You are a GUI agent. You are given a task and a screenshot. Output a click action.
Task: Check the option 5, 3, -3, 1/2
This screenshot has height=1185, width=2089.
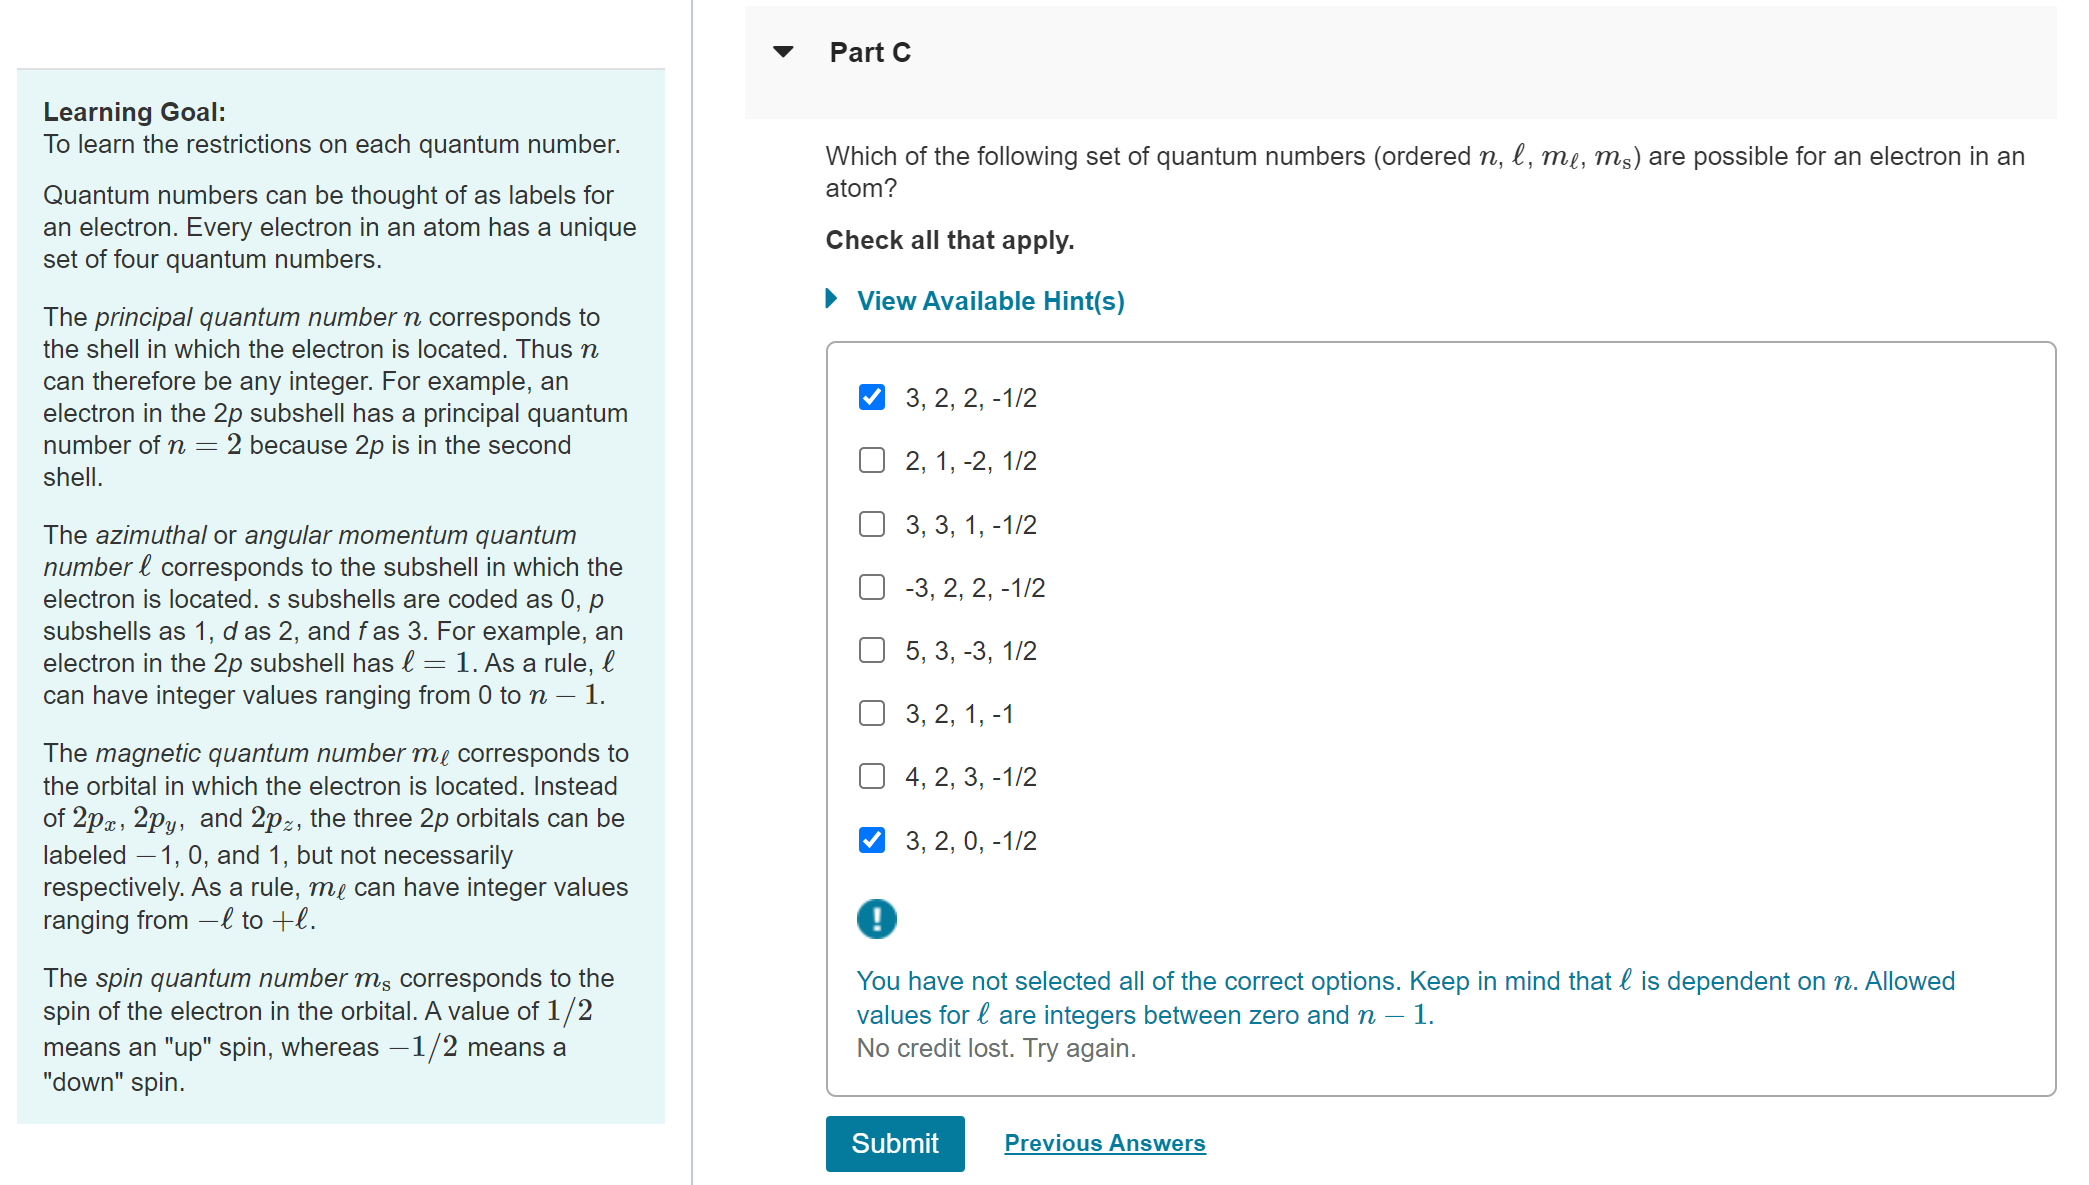871,650
